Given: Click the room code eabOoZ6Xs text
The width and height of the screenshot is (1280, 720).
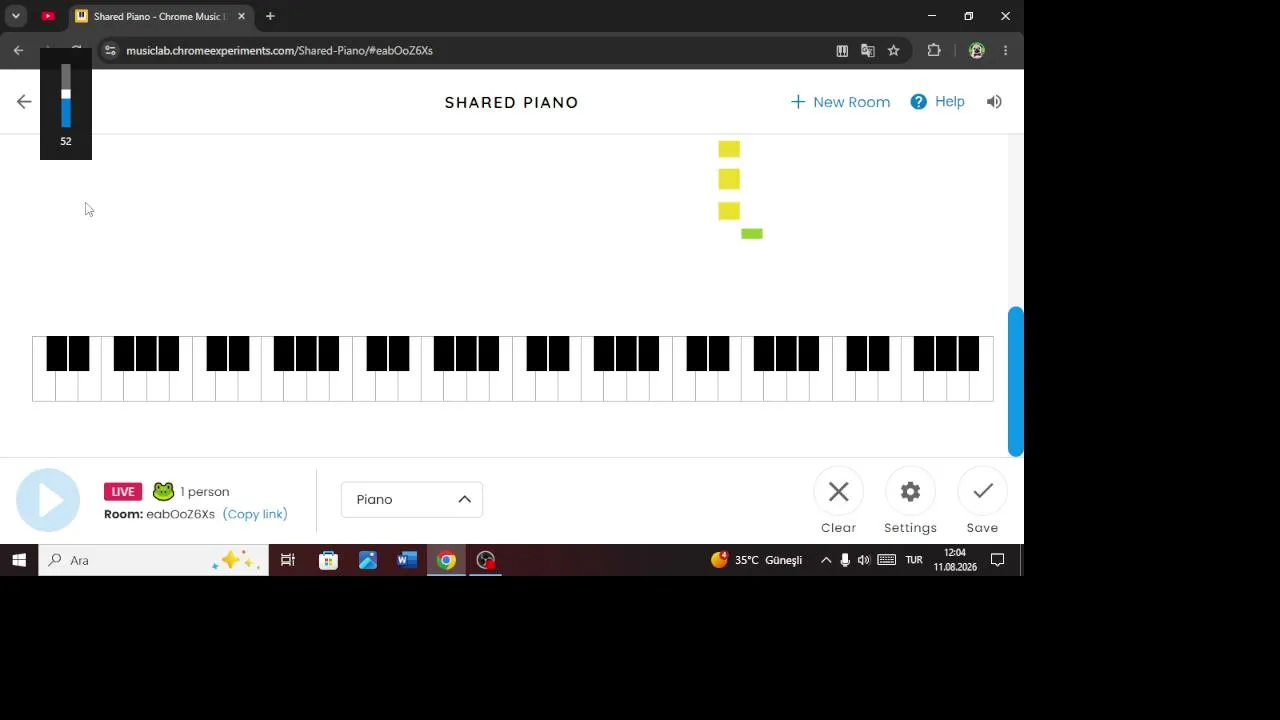Looking at the screenshot, I should click(181, 514).
